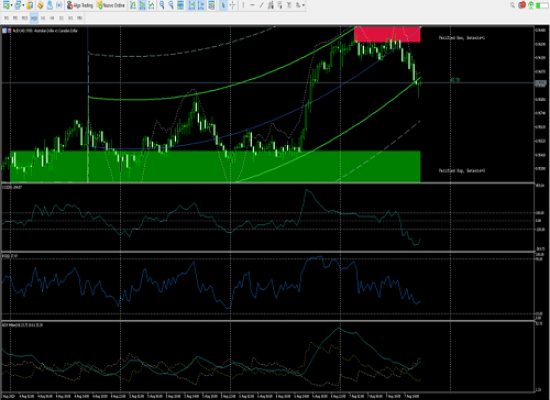Zoom in on the chart

162,5
